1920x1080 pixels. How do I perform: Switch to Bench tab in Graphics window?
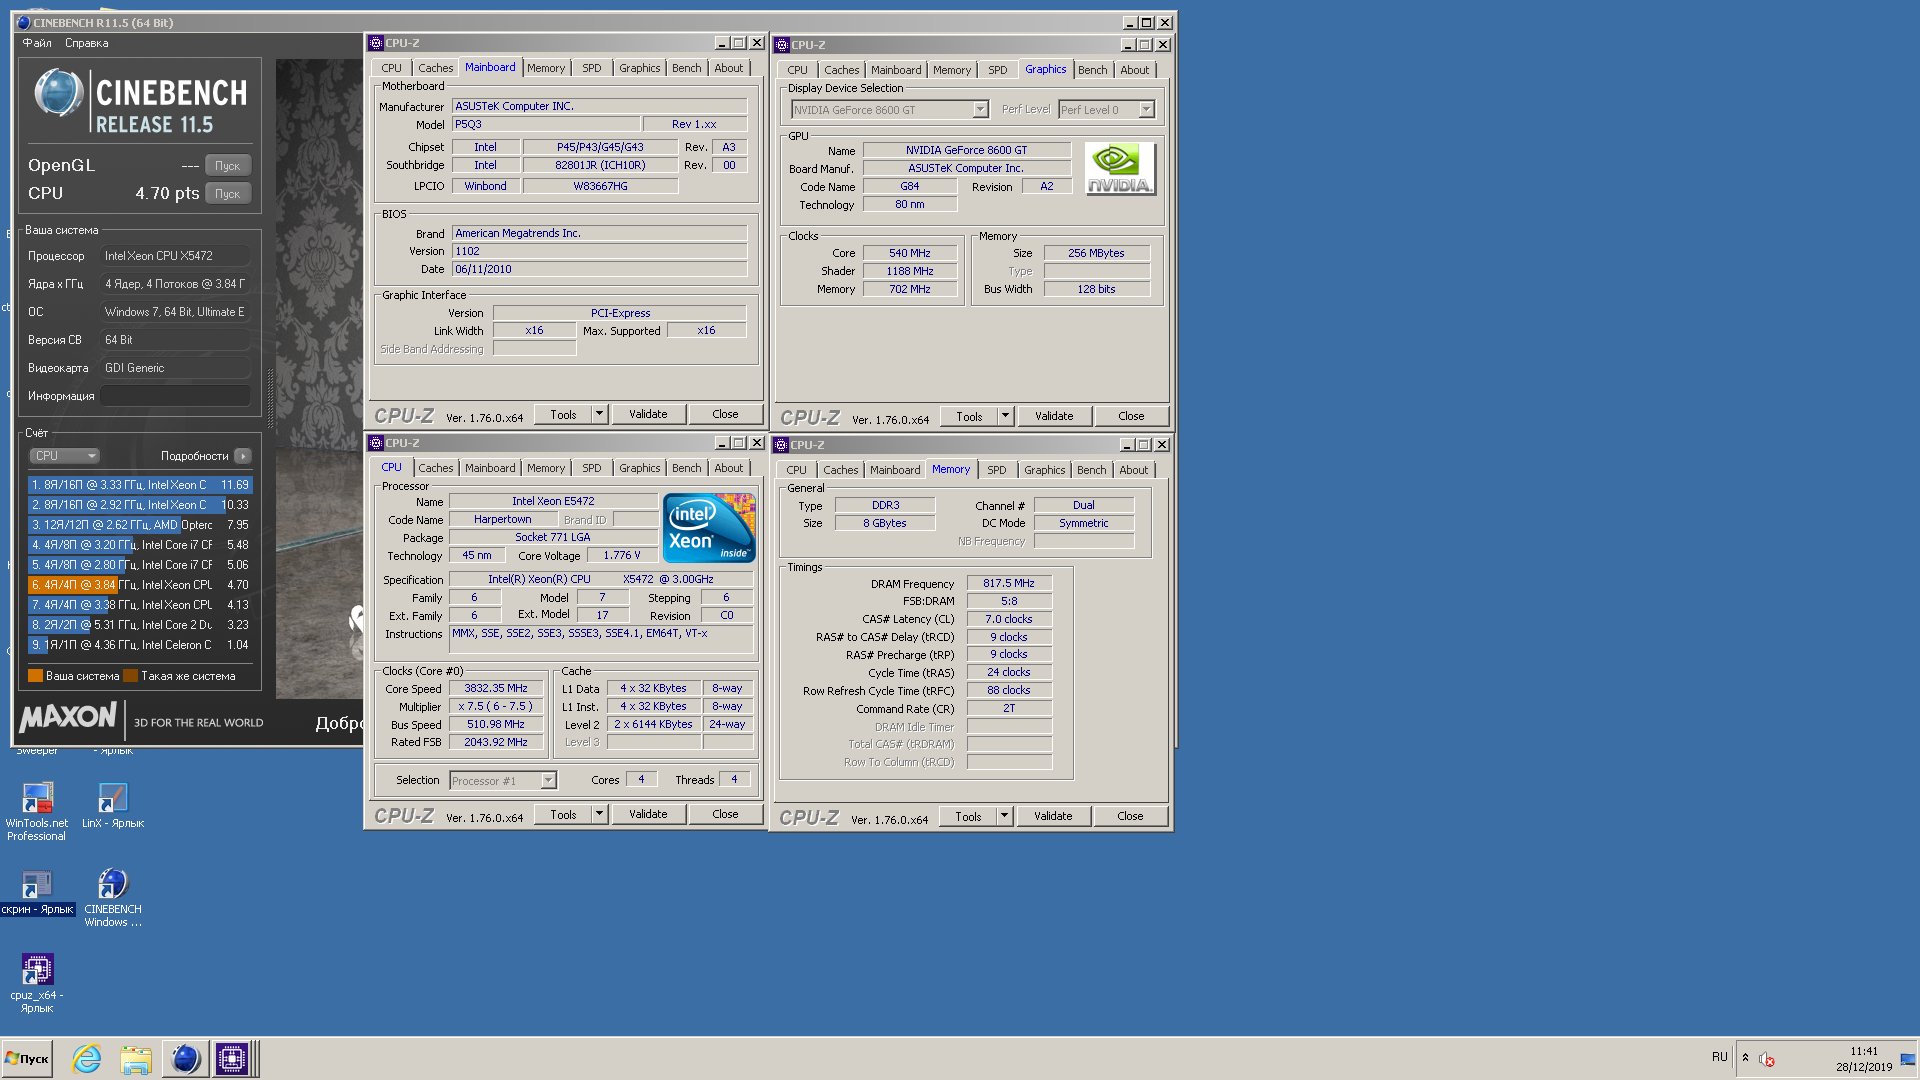click(1092, 70)
